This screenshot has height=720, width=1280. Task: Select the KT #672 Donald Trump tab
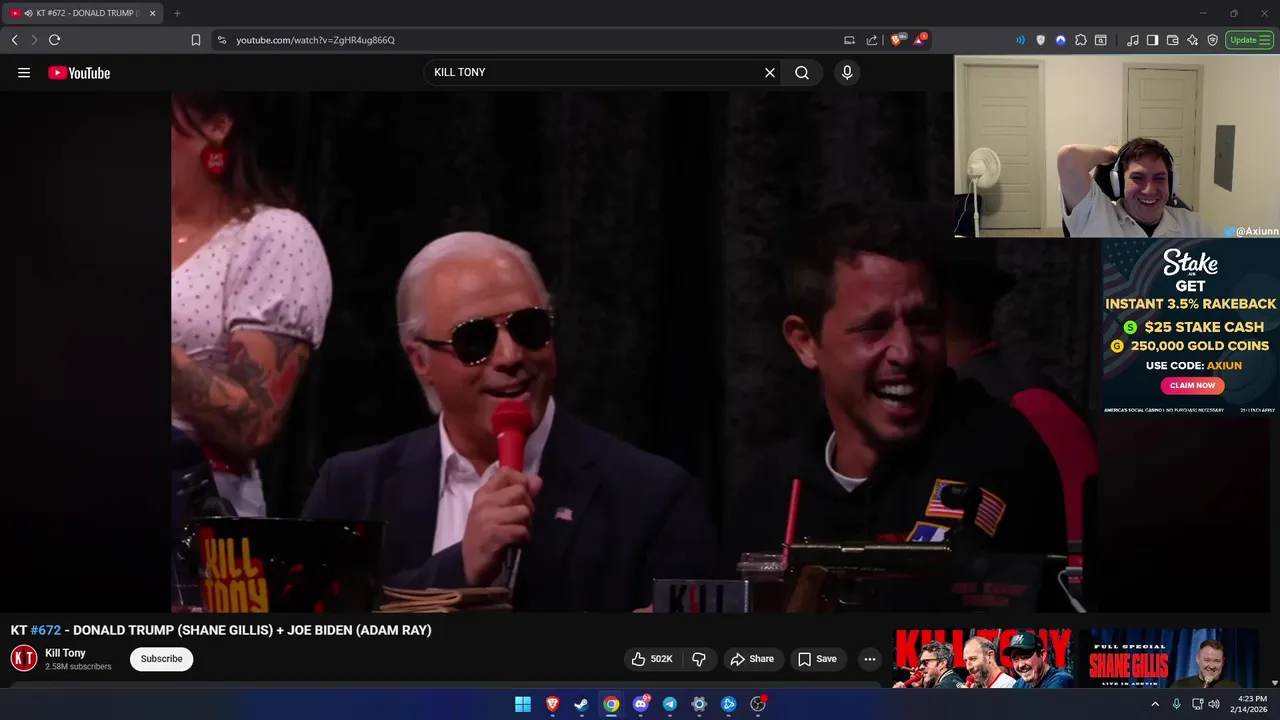coord(82,13)
